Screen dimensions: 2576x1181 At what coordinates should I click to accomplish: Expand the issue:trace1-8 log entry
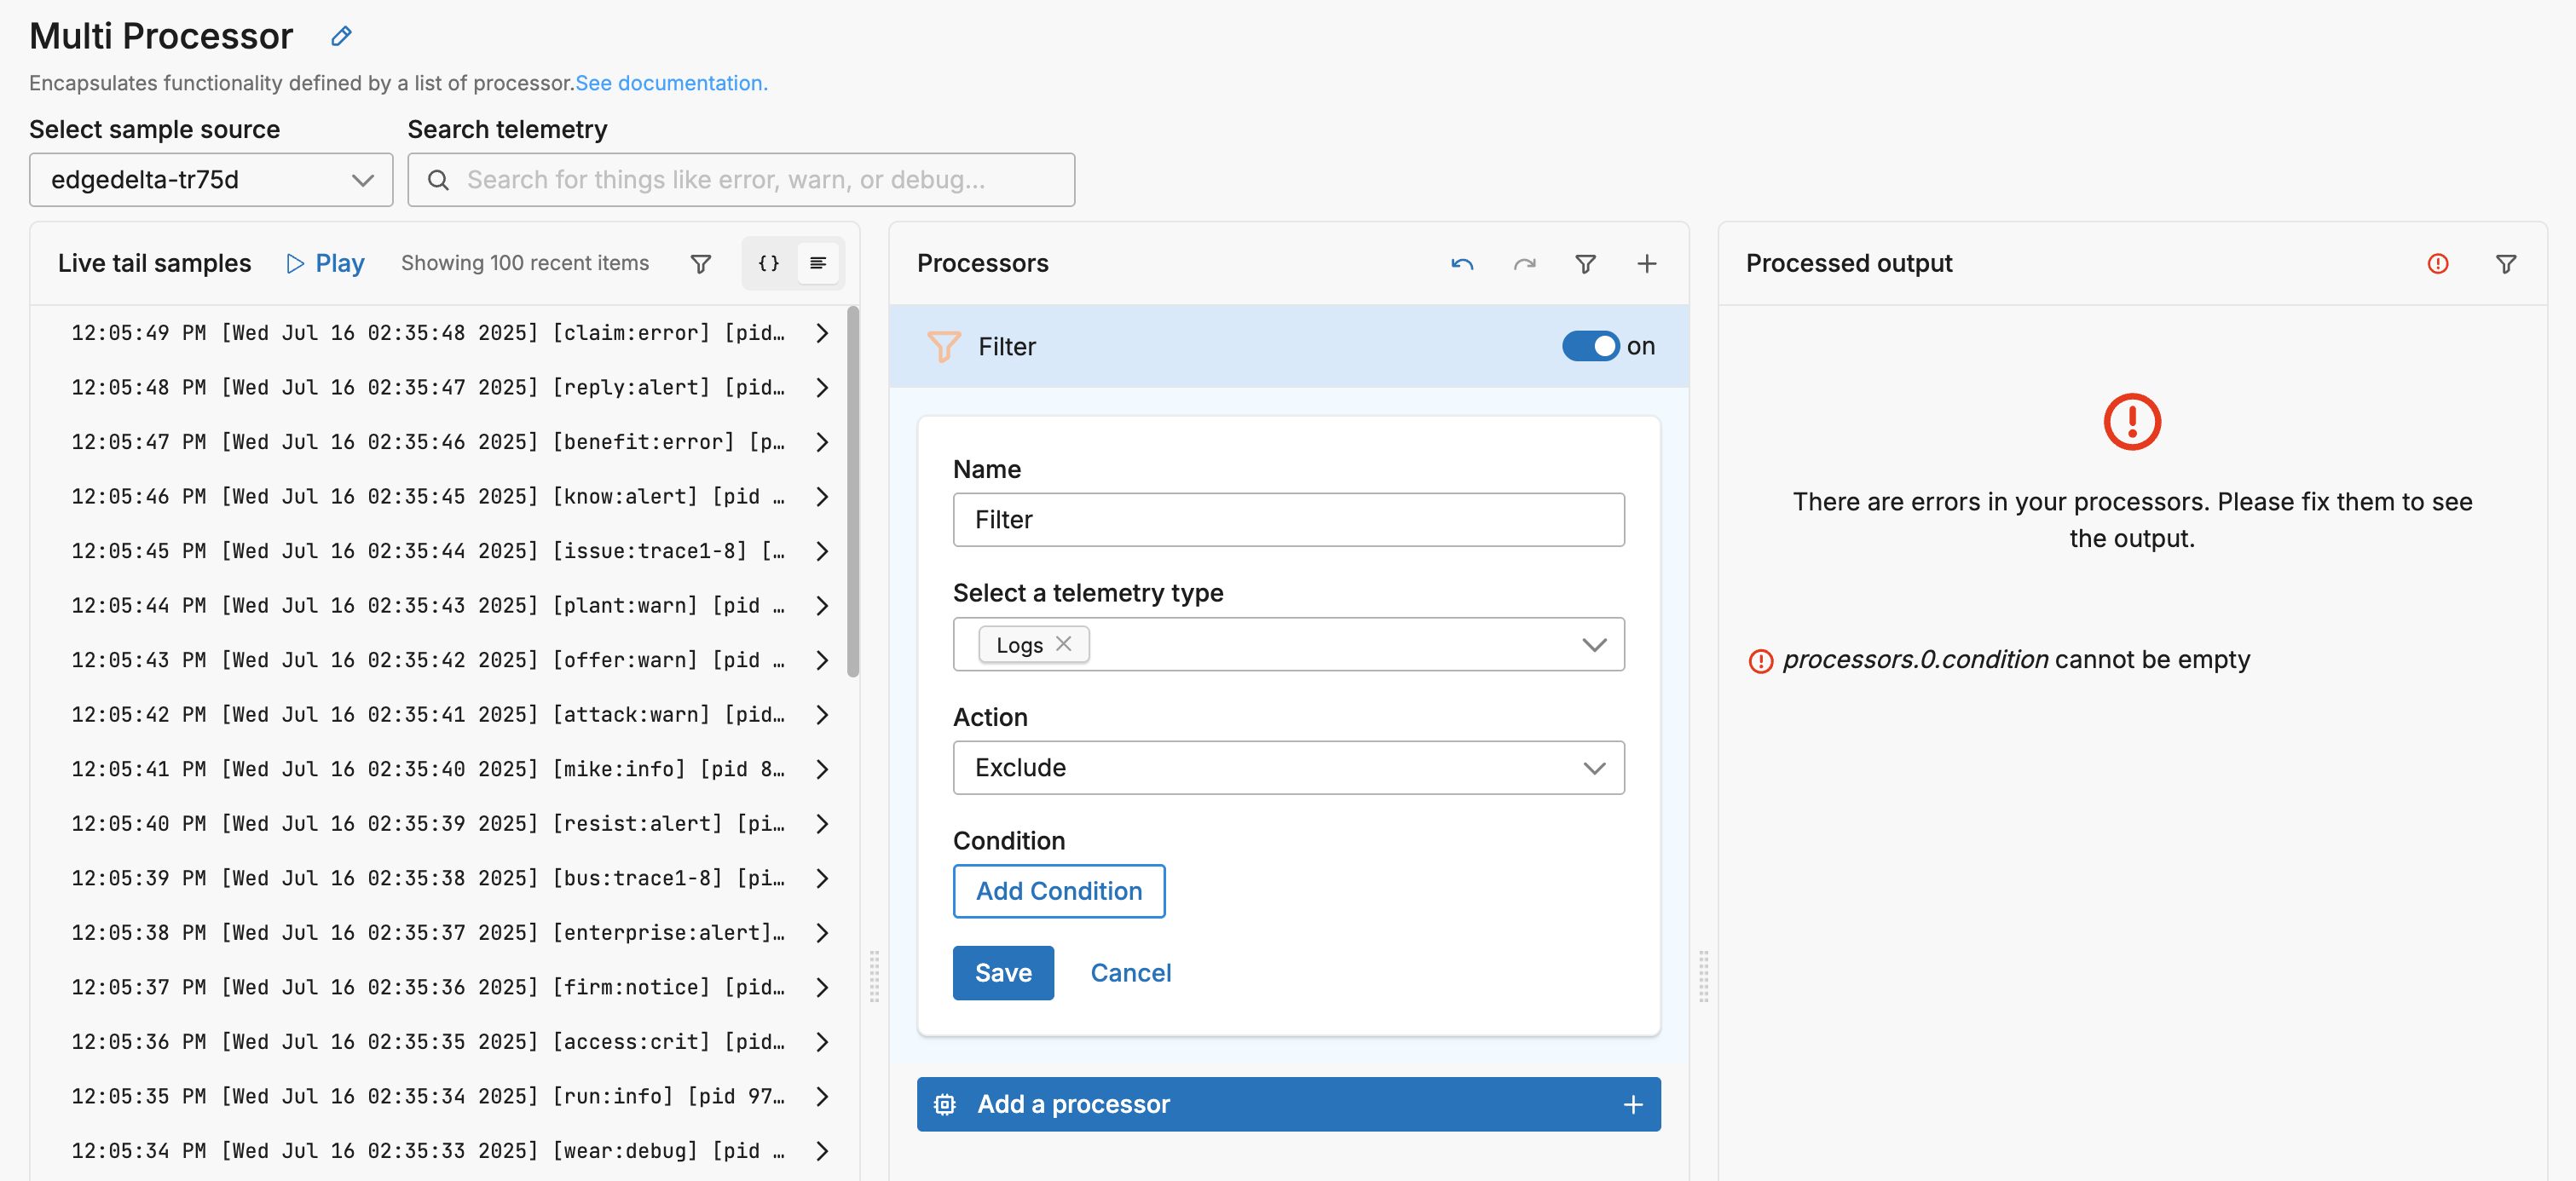coord(822,551)
